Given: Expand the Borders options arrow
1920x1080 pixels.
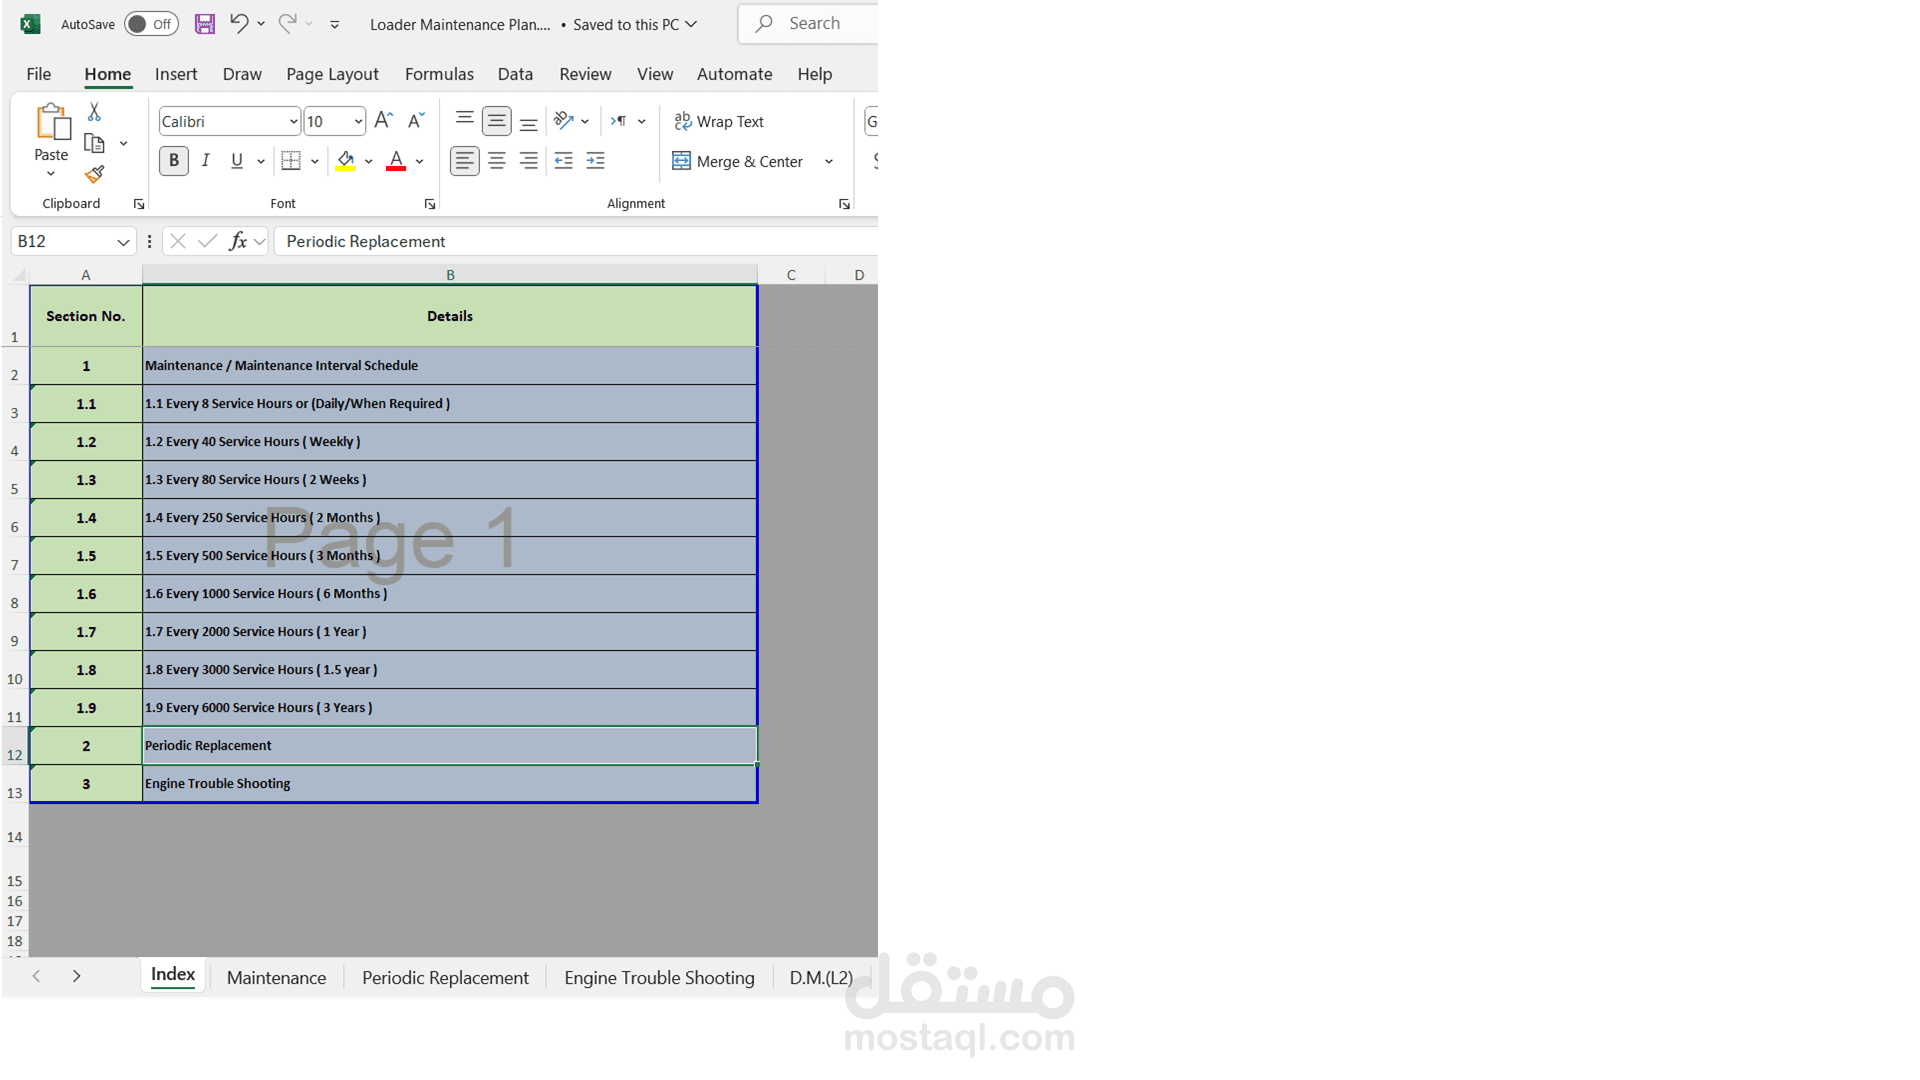Looking at the screenshot, I should (x=315, y=161).
